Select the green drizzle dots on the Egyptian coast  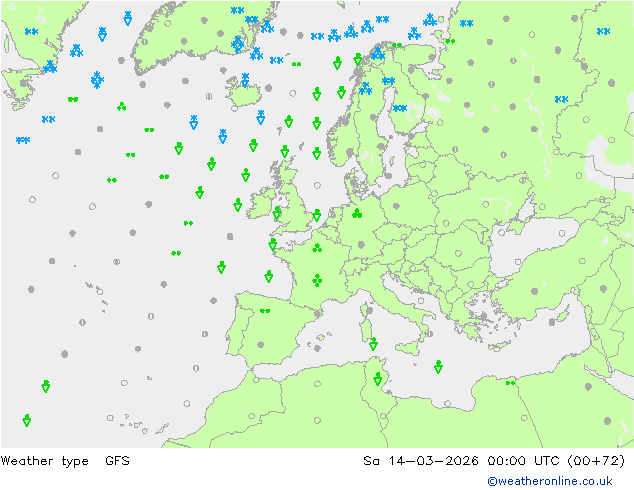(511, 382)
